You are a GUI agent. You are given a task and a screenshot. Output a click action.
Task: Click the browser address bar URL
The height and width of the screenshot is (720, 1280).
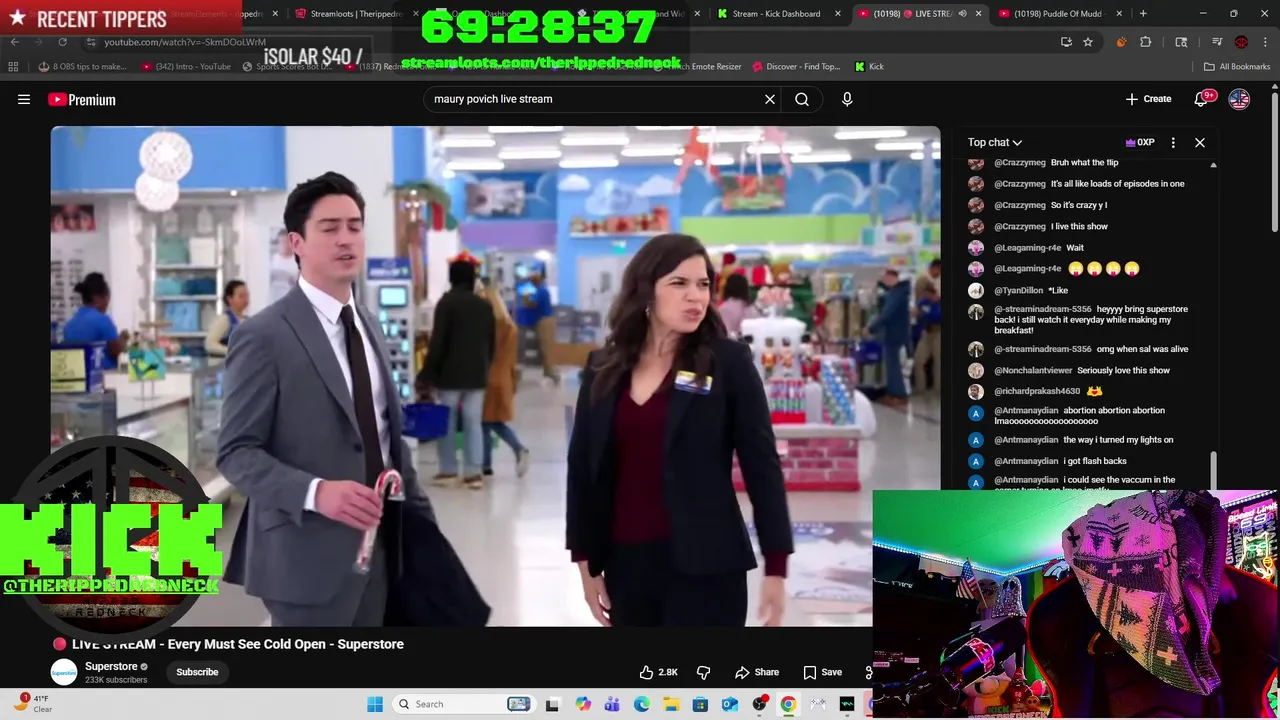tap(185, 42)
